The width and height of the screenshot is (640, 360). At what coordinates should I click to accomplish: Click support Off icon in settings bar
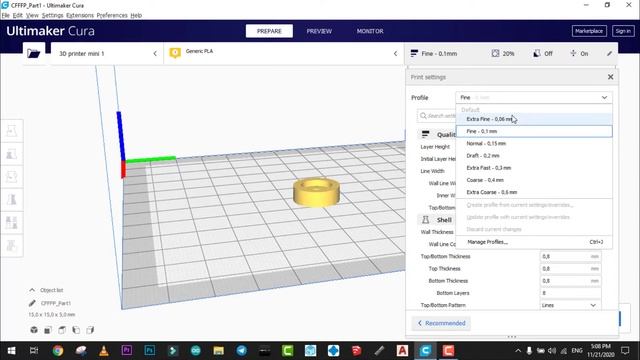(537, 53)
